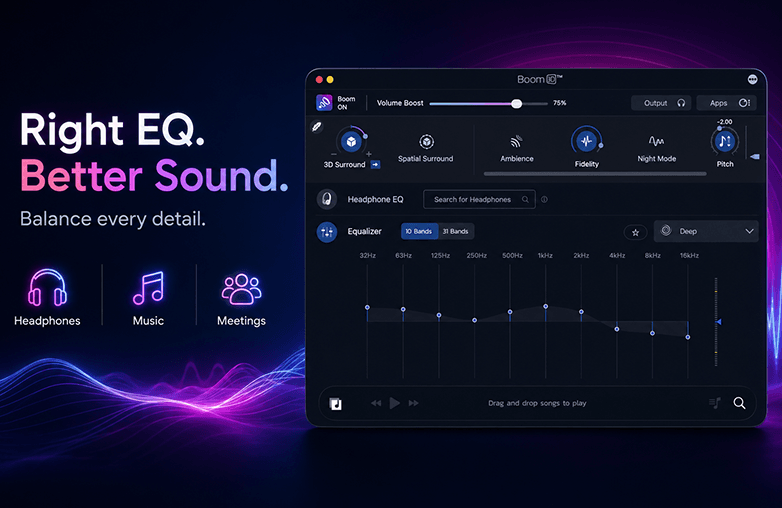Click the magnifier in headphone search
This screenshot has width=782, height=508.
pyautogui.click(x=525, y=199)
